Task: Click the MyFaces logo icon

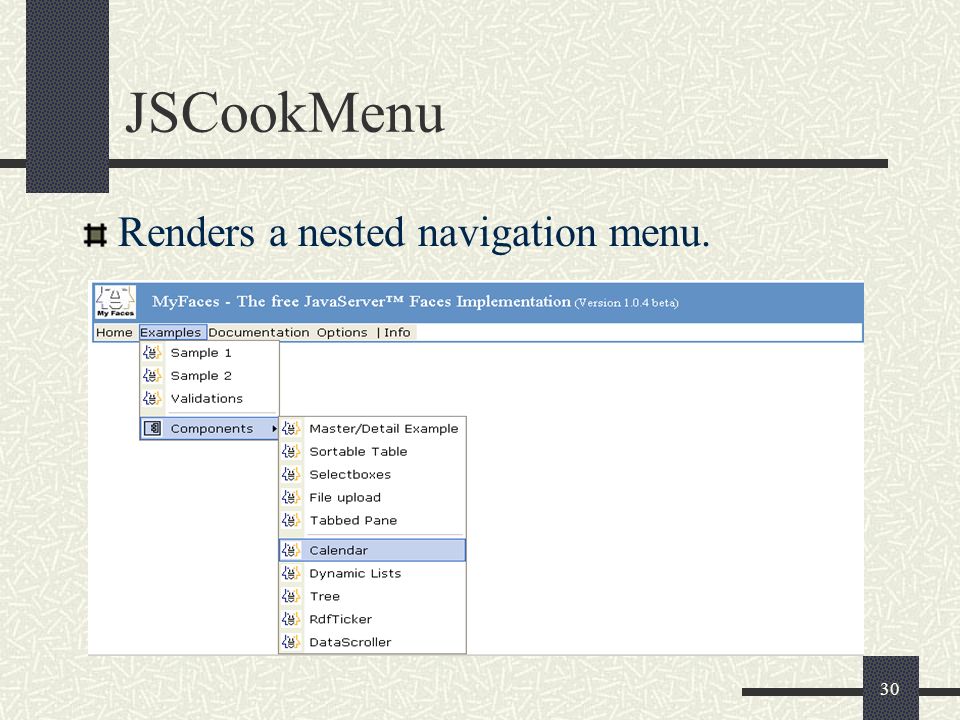Action: [x=115, y=302]
